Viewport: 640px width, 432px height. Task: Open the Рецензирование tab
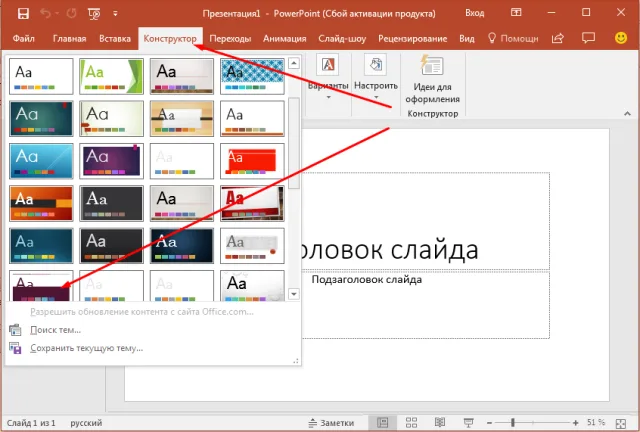click(412, 38)
